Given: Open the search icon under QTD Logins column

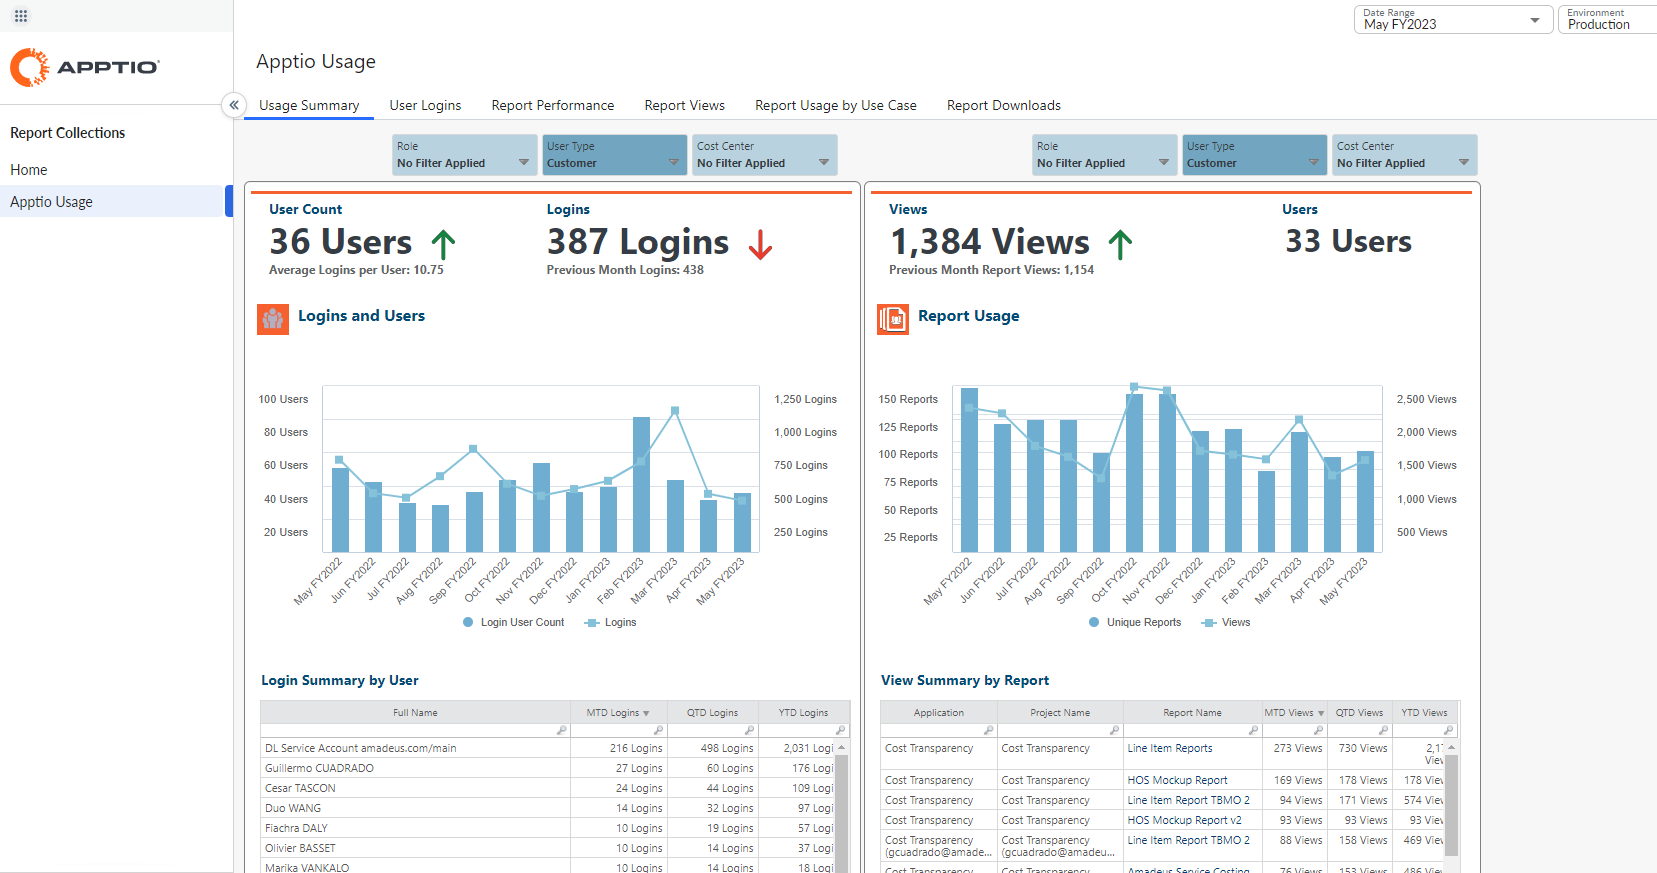Looking at the screenshot, I should point(749,731).
